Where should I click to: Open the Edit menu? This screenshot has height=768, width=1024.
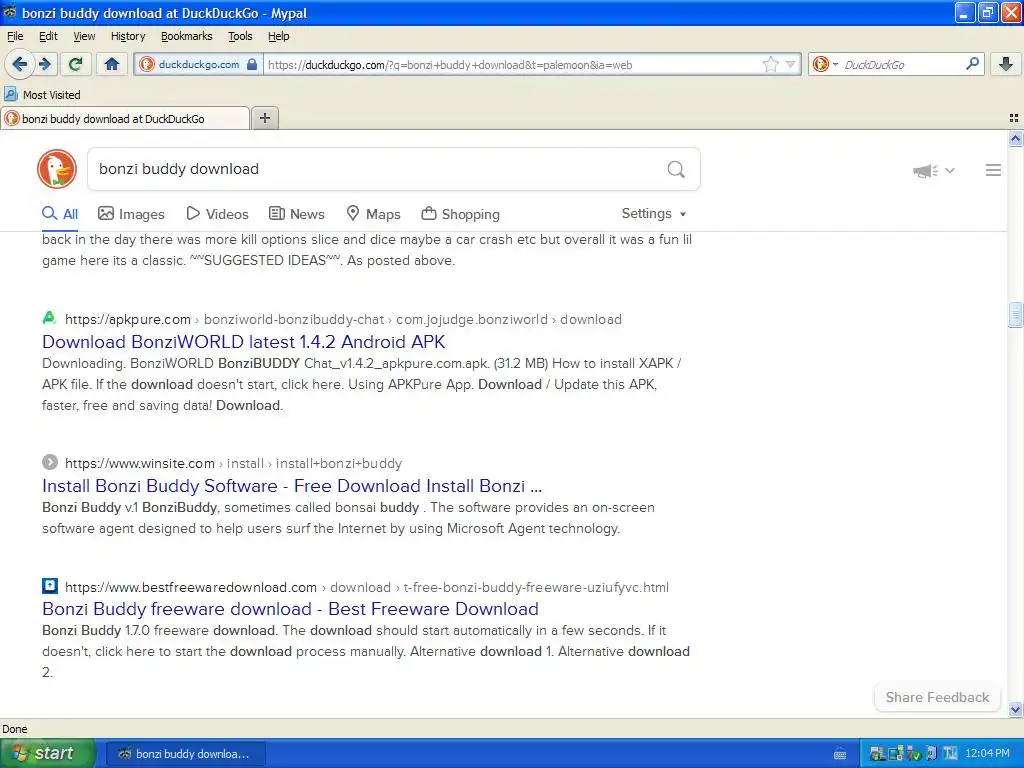48,36
